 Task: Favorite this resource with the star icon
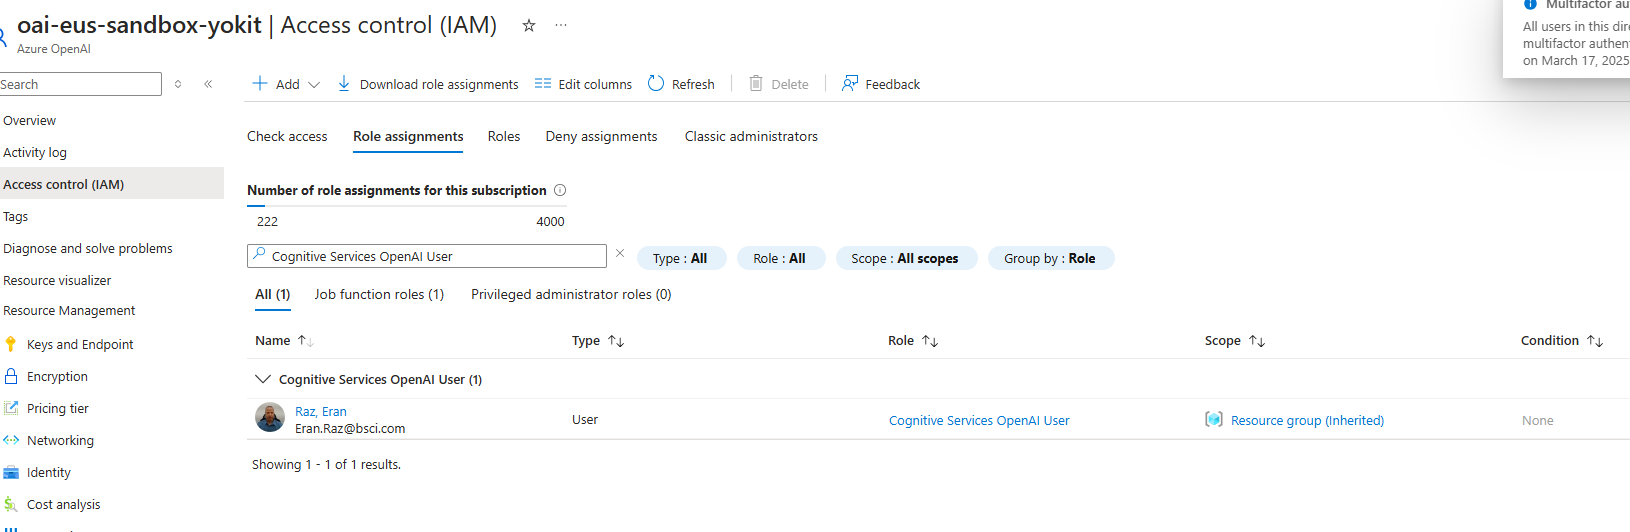pos(529,26)
